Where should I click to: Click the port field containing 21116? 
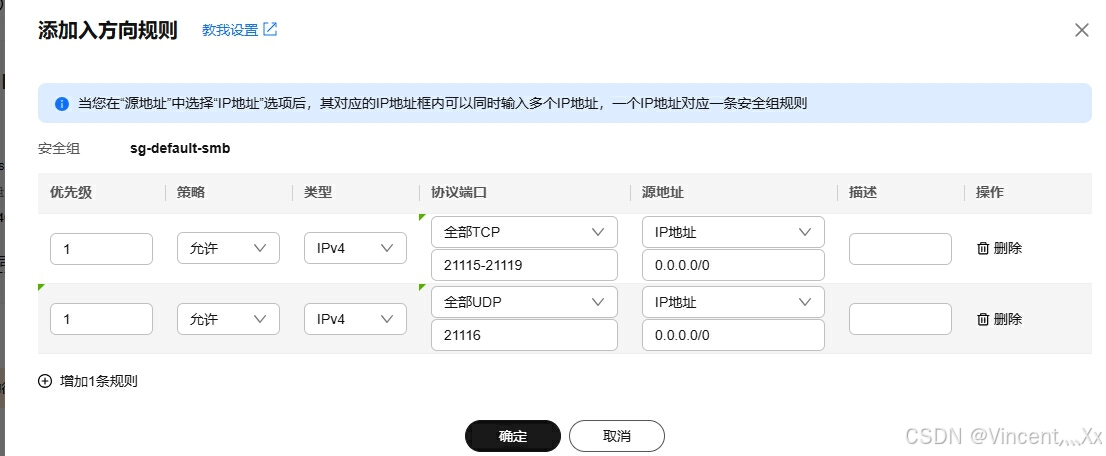pos(524,336)
